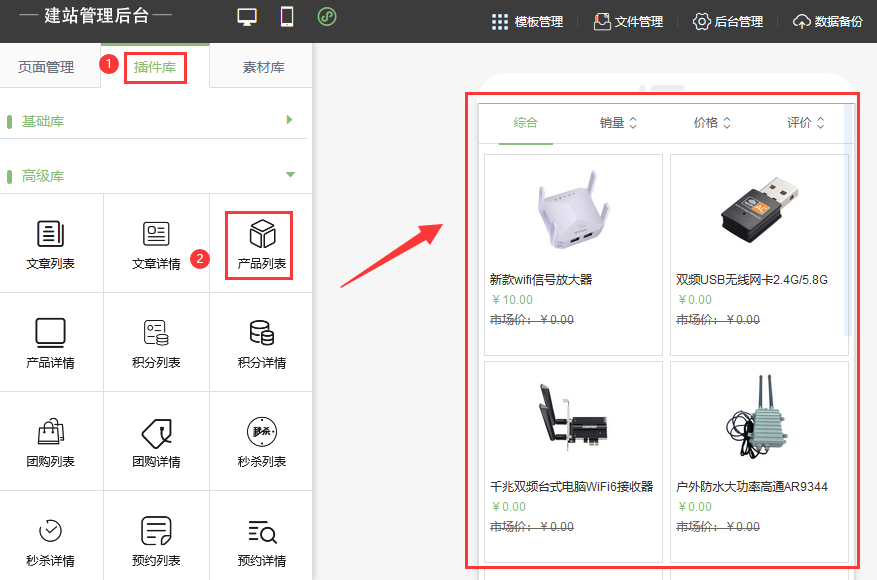Click the 千兆双频台式电脑WiFi6接收器 title
The image size is (877, 580).
tap(572, 487)
